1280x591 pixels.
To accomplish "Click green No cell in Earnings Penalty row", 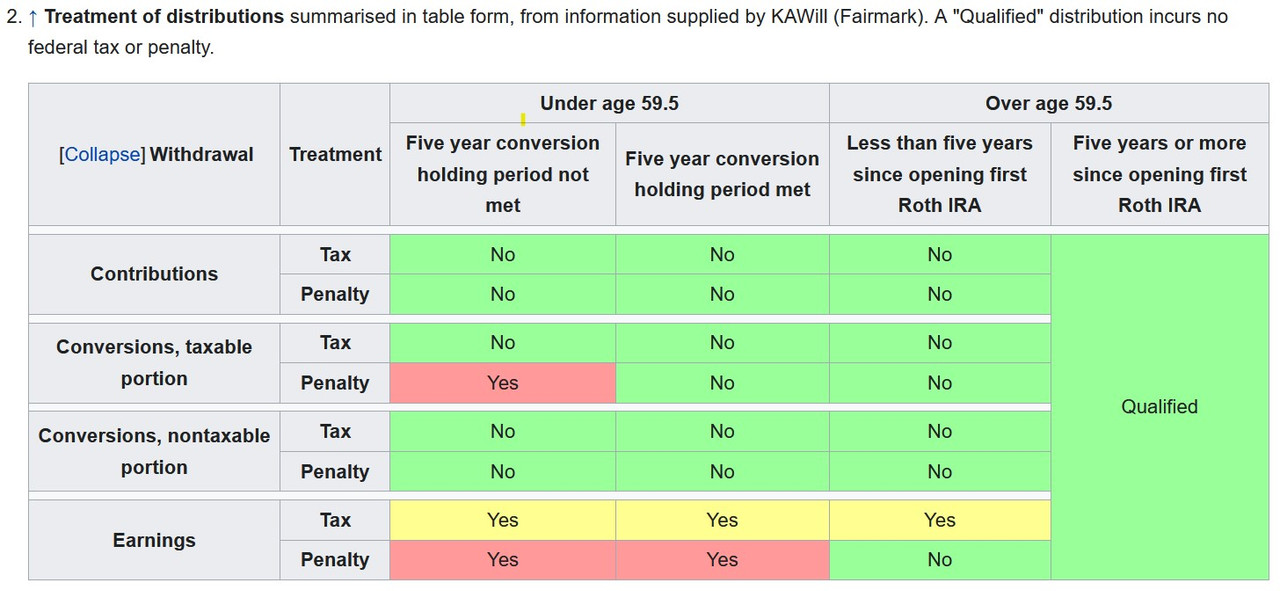I will pos(940,560).
